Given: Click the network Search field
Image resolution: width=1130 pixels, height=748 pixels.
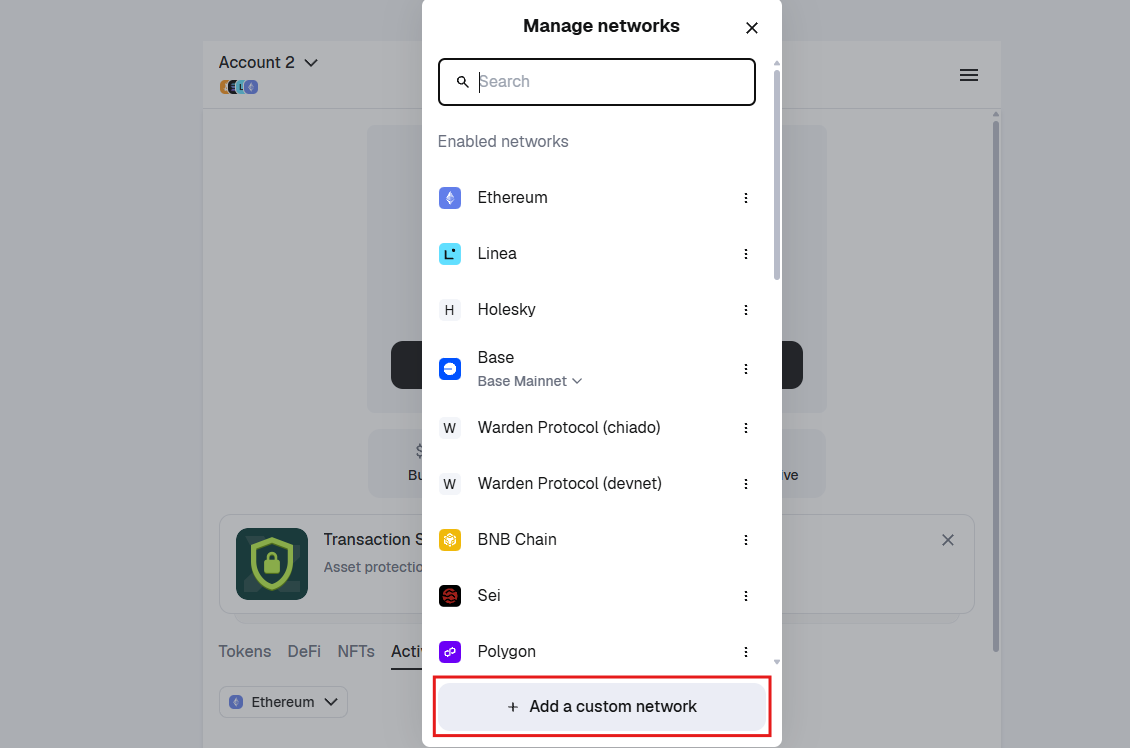Looking at the screenshot, I should [596, 82].
